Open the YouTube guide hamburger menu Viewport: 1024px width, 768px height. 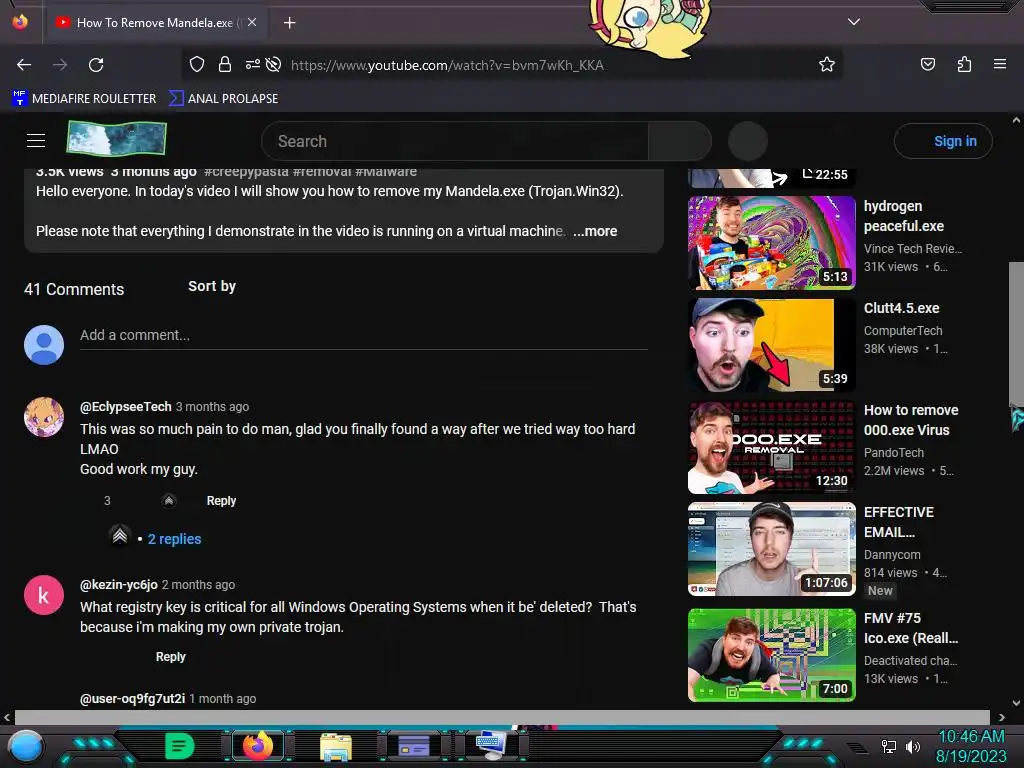pyautogui.click(x=36, y=140)
